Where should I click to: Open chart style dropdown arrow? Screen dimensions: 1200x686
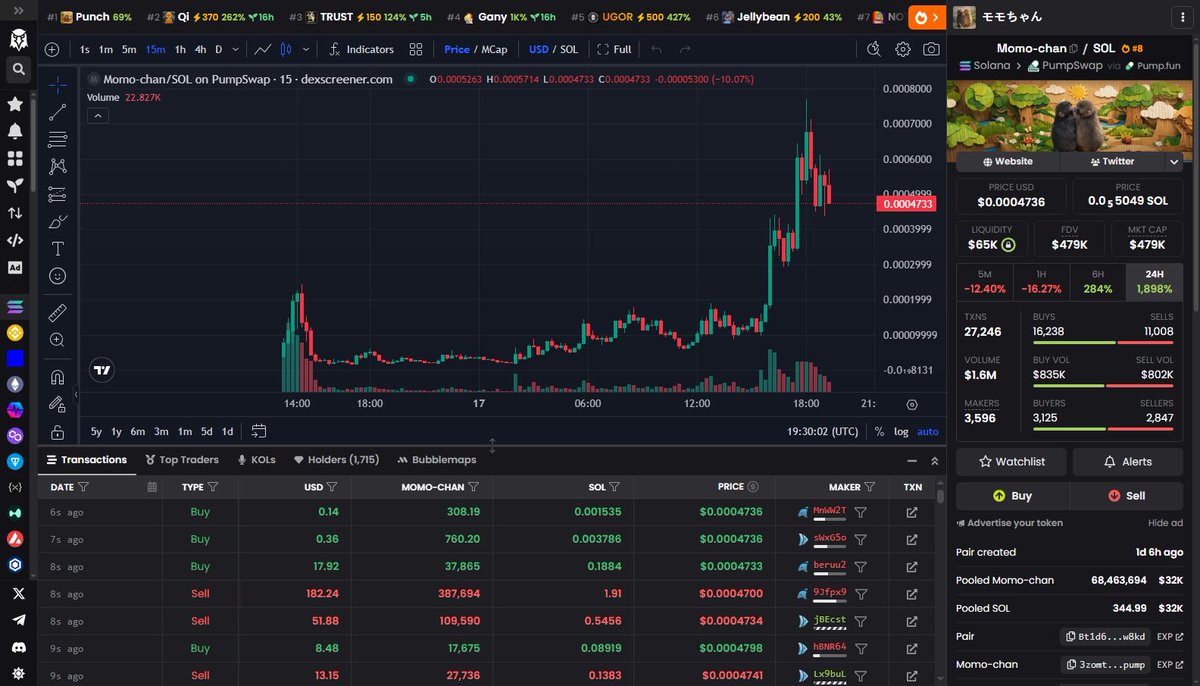tap(306, 49)
